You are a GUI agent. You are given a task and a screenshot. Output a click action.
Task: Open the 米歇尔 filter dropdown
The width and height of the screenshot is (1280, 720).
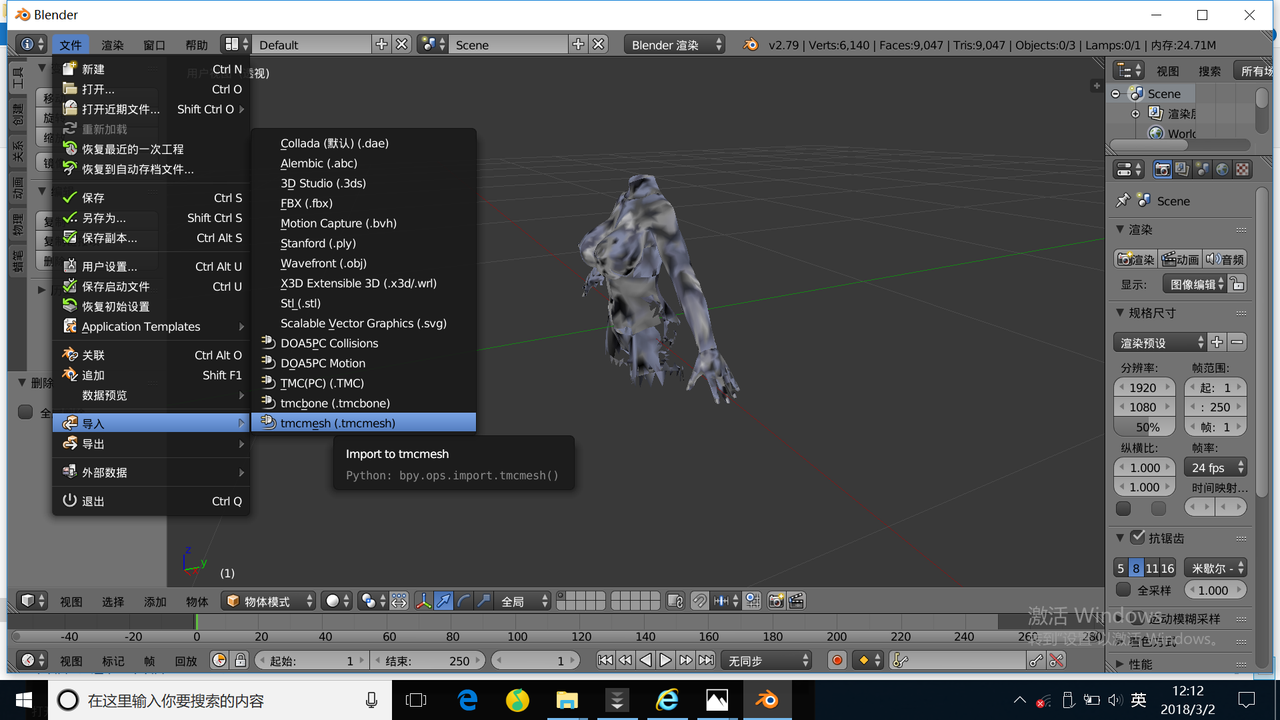click(1216, 568)
